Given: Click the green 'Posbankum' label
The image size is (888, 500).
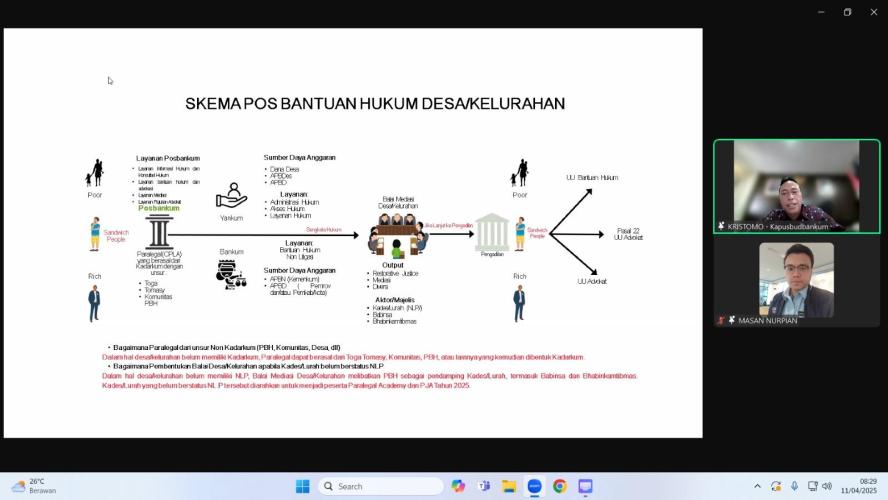Looking at the screenshot, I should pyautogui.click(x=159, y=208).
